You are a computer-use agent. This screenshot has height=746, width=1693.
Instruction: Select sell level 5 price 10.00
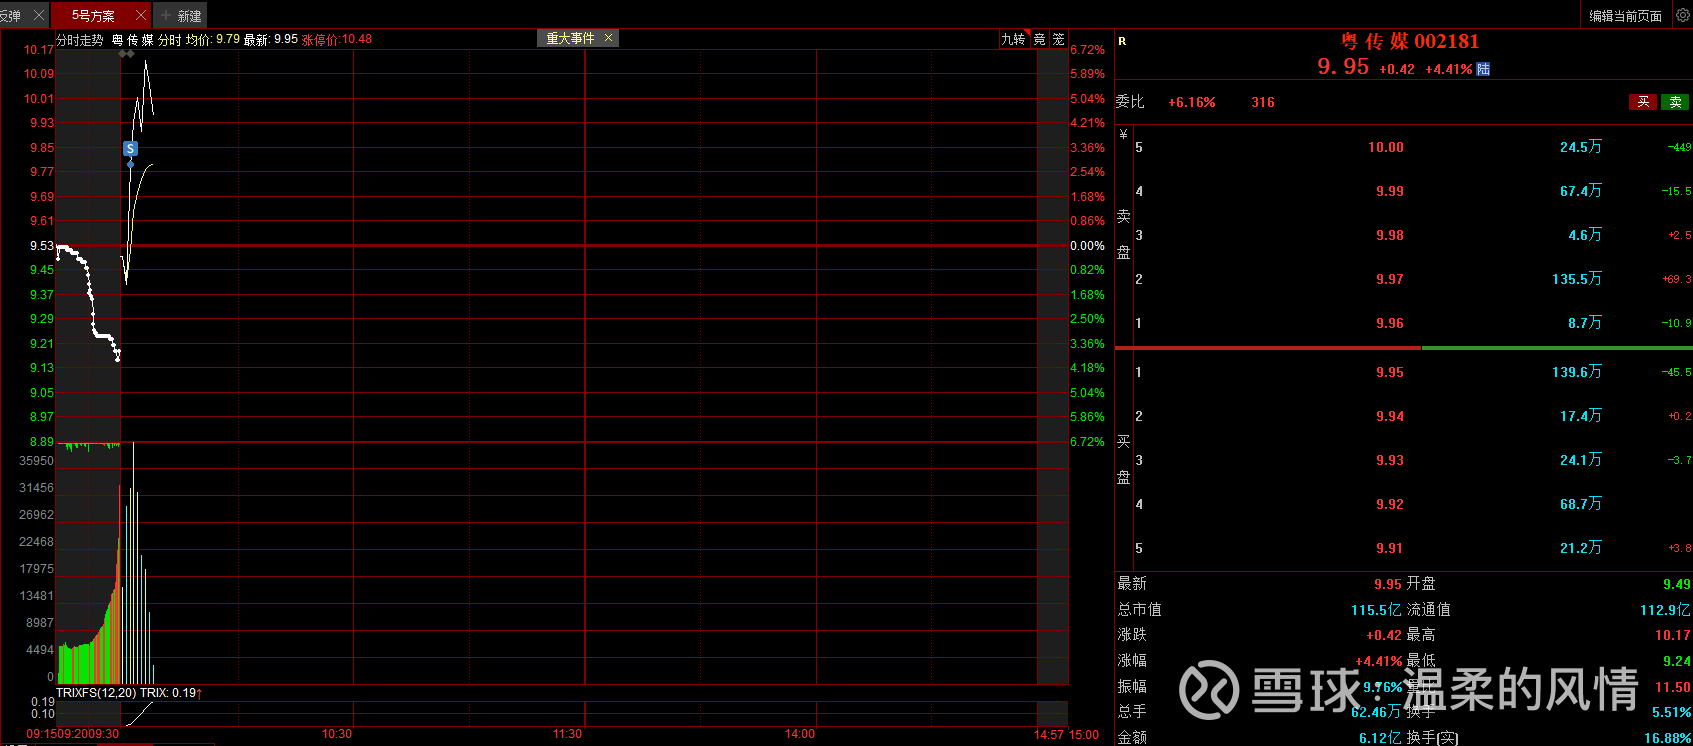coord(1386,147)
